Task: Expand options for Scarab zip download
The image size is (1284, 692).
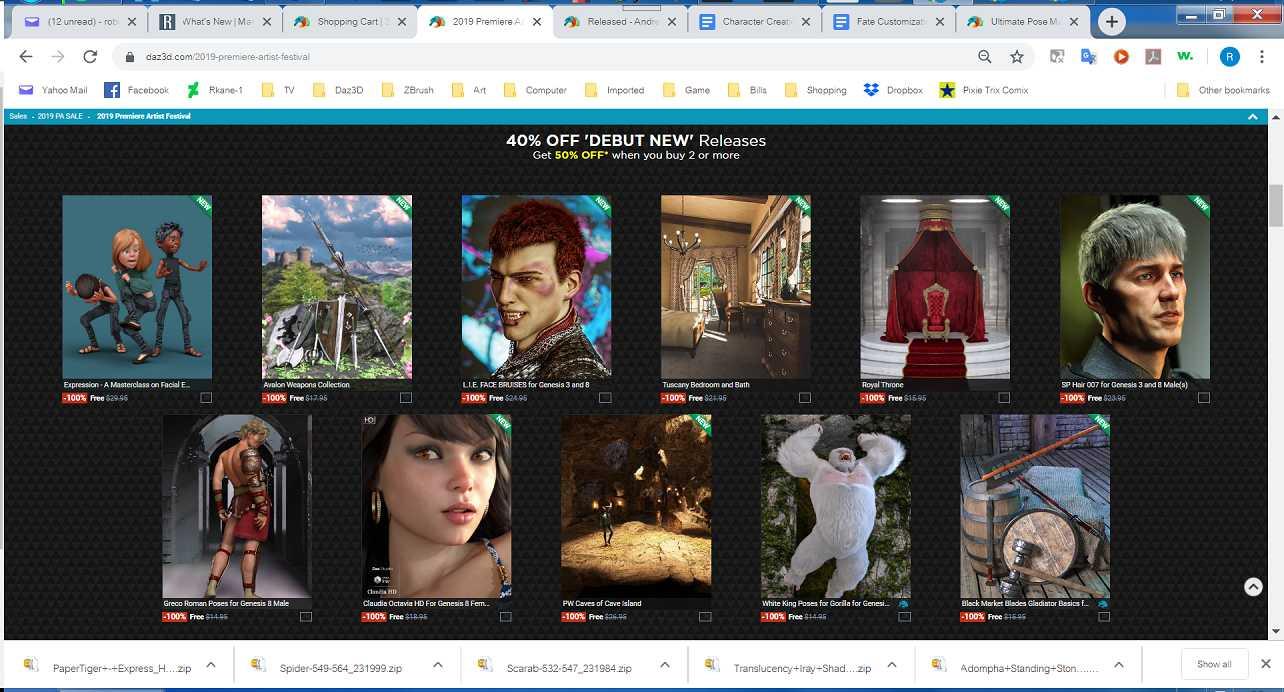Action: (665, 665)
